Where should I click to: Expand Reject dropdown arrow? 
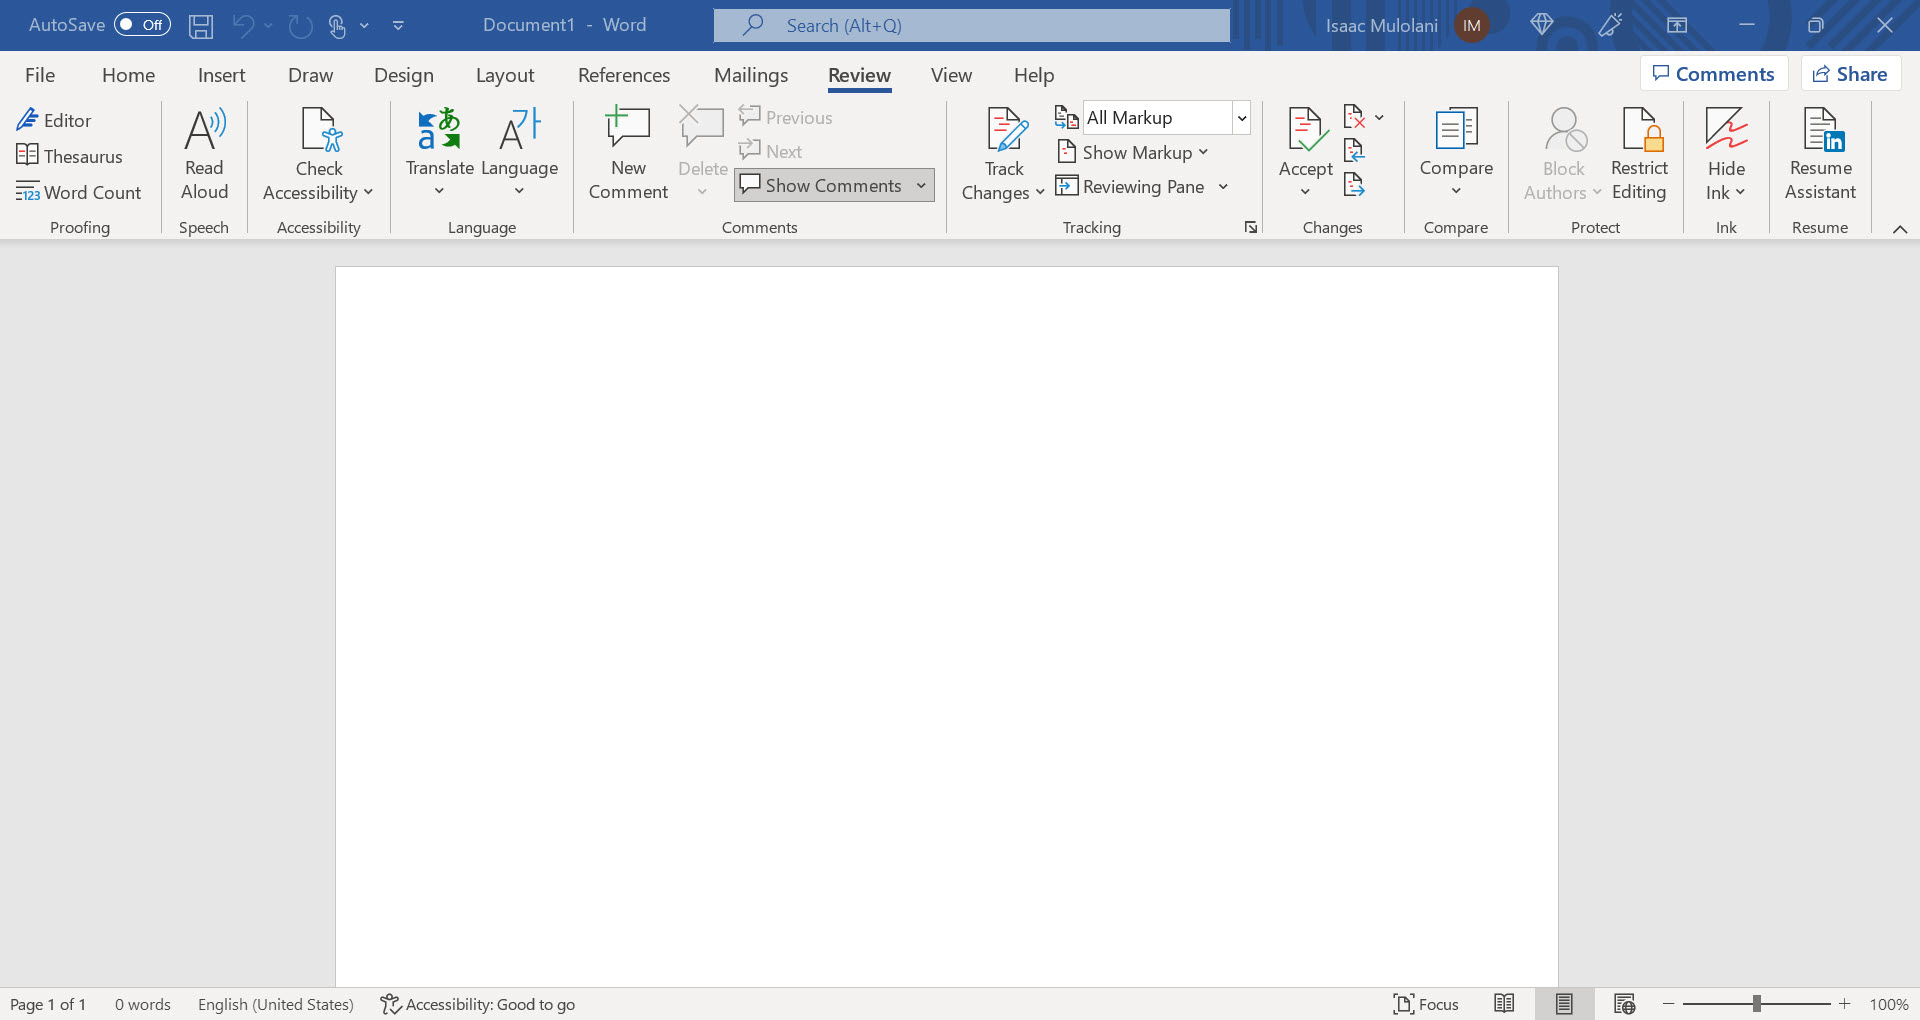1379,118
